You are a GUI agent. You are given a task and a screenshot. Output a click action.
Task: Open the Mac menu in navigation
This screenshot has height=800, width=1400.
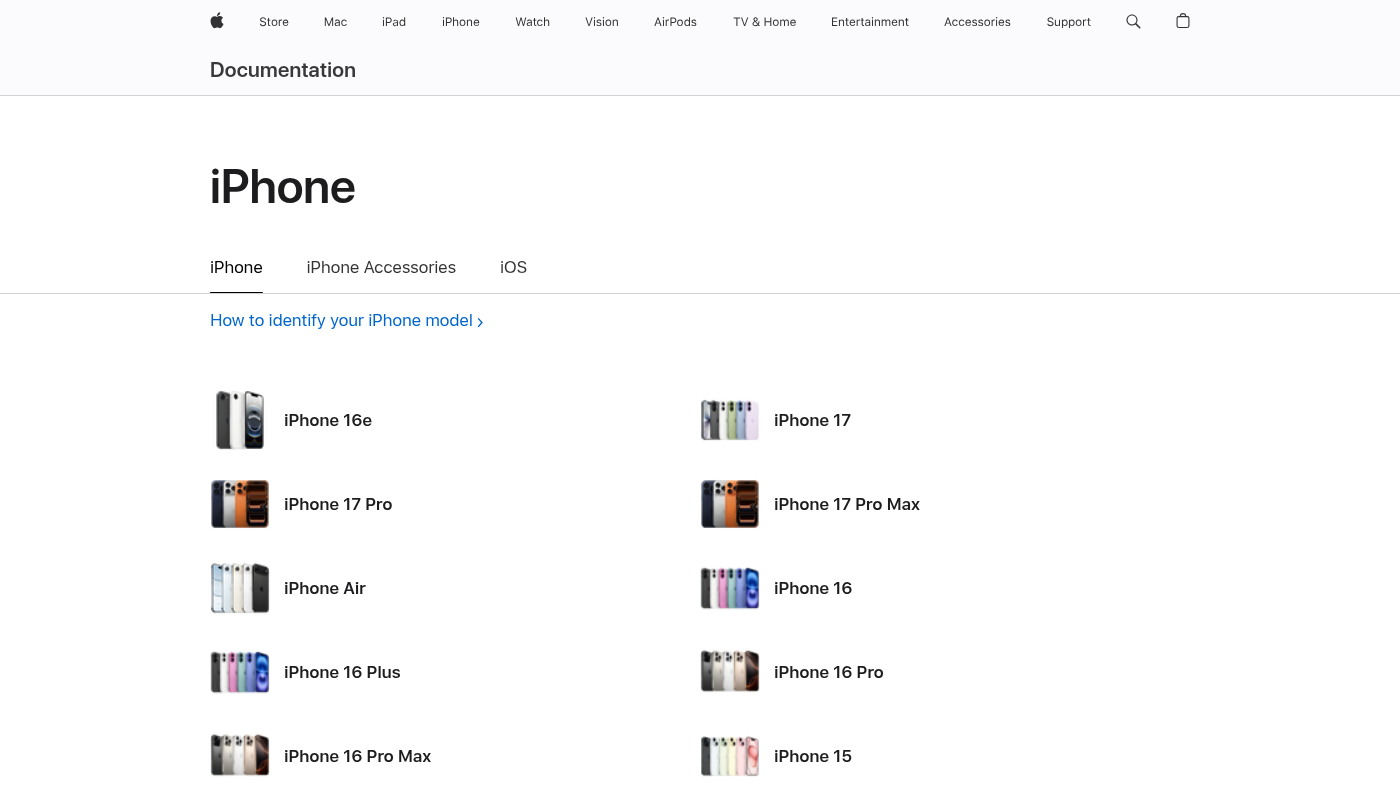[x=335, y=22]
